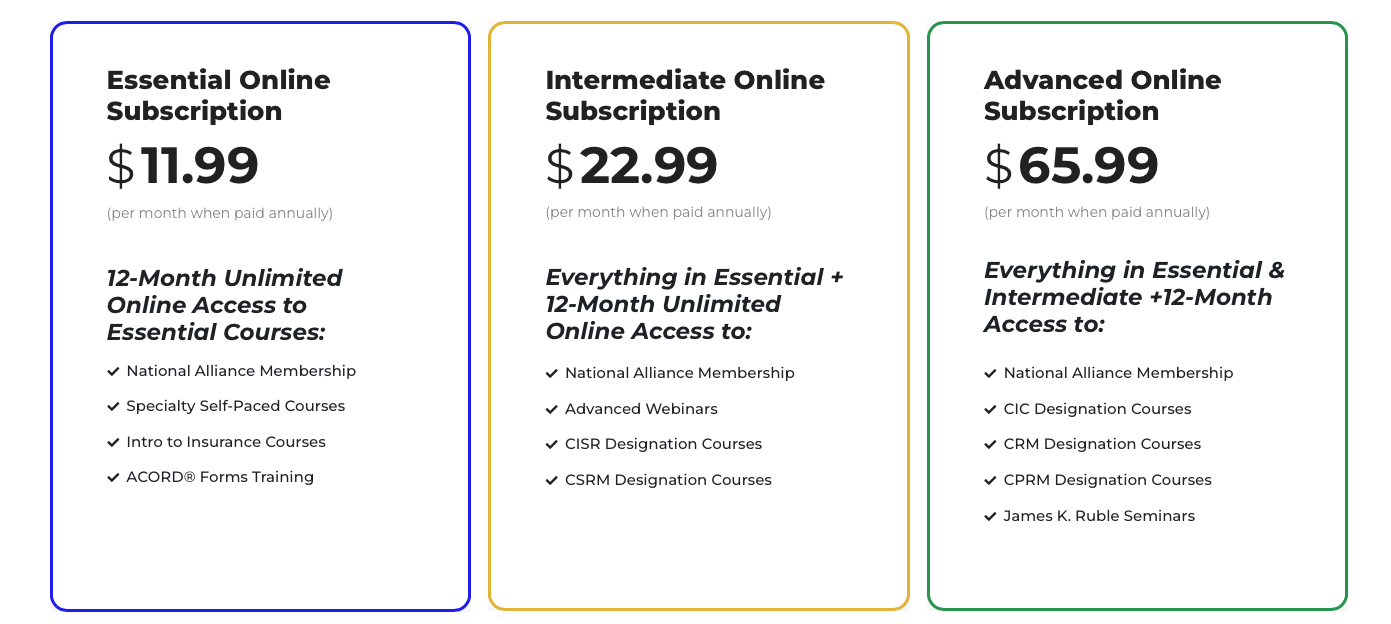The height and width of the screenshot is (624, 1391).
Task: Click checkmark next to CIC Designation Courses
Action: tap(990, 409)
